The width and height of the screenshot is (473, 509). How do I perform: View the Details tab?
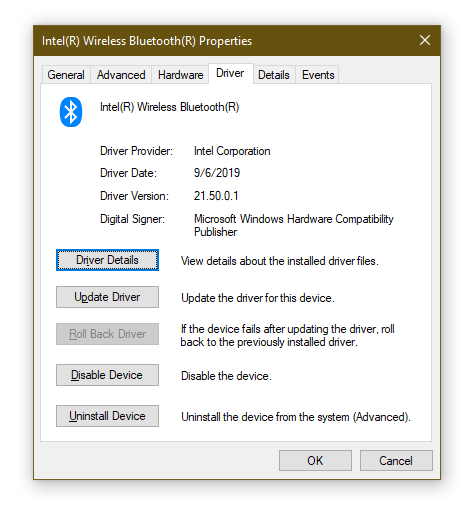pos(274,75)
